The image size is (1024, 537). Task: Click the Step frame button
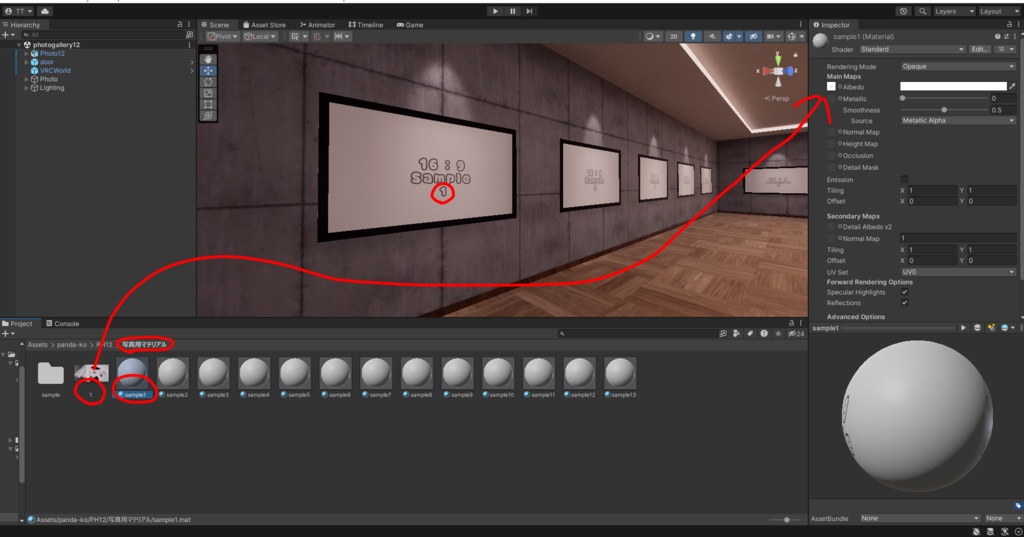tap(530, 11)
